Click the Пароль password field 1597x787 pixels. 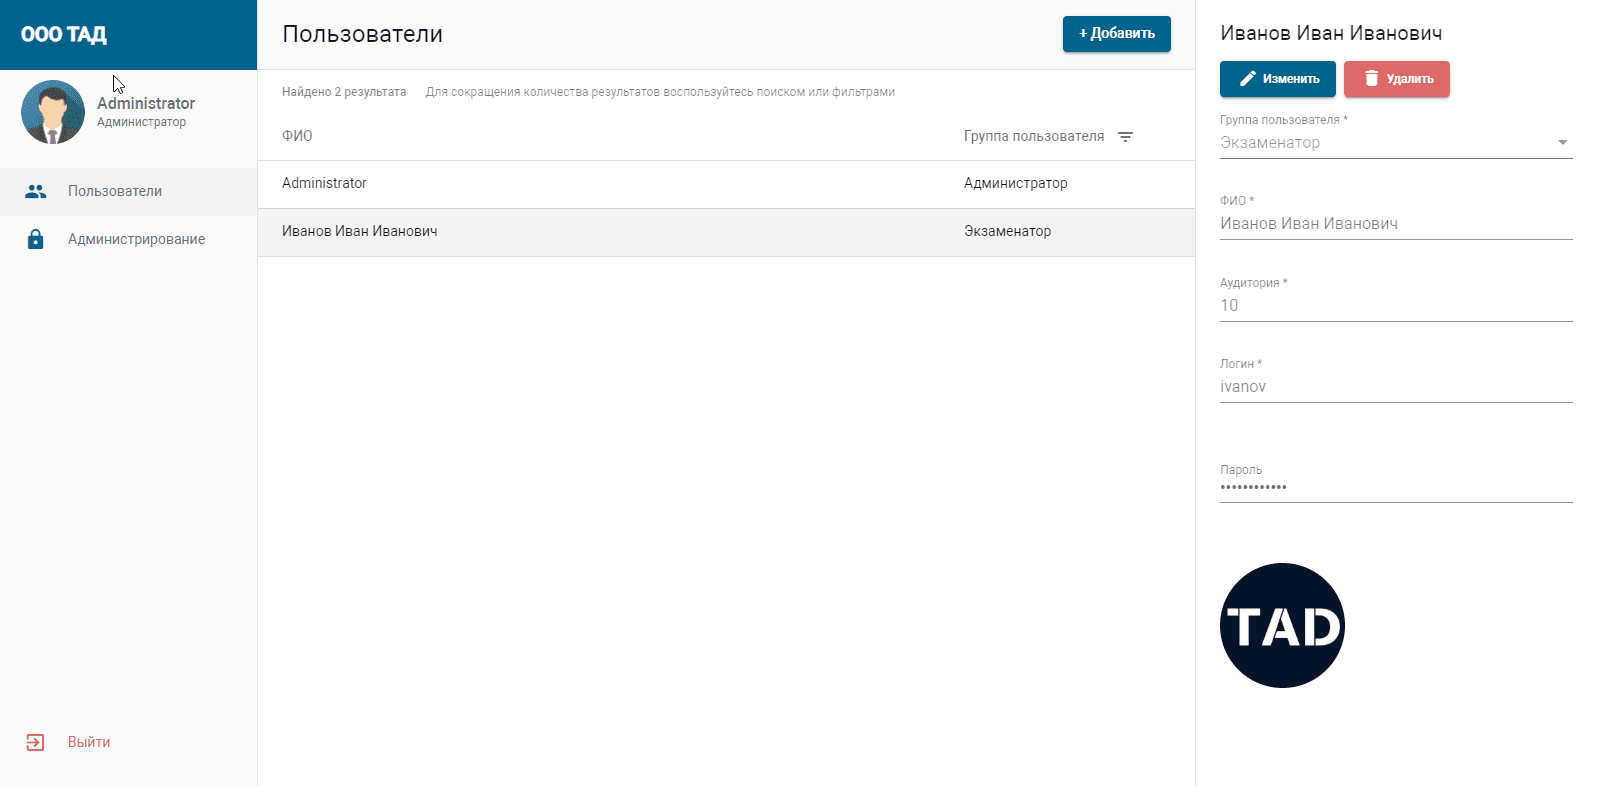1395,488
